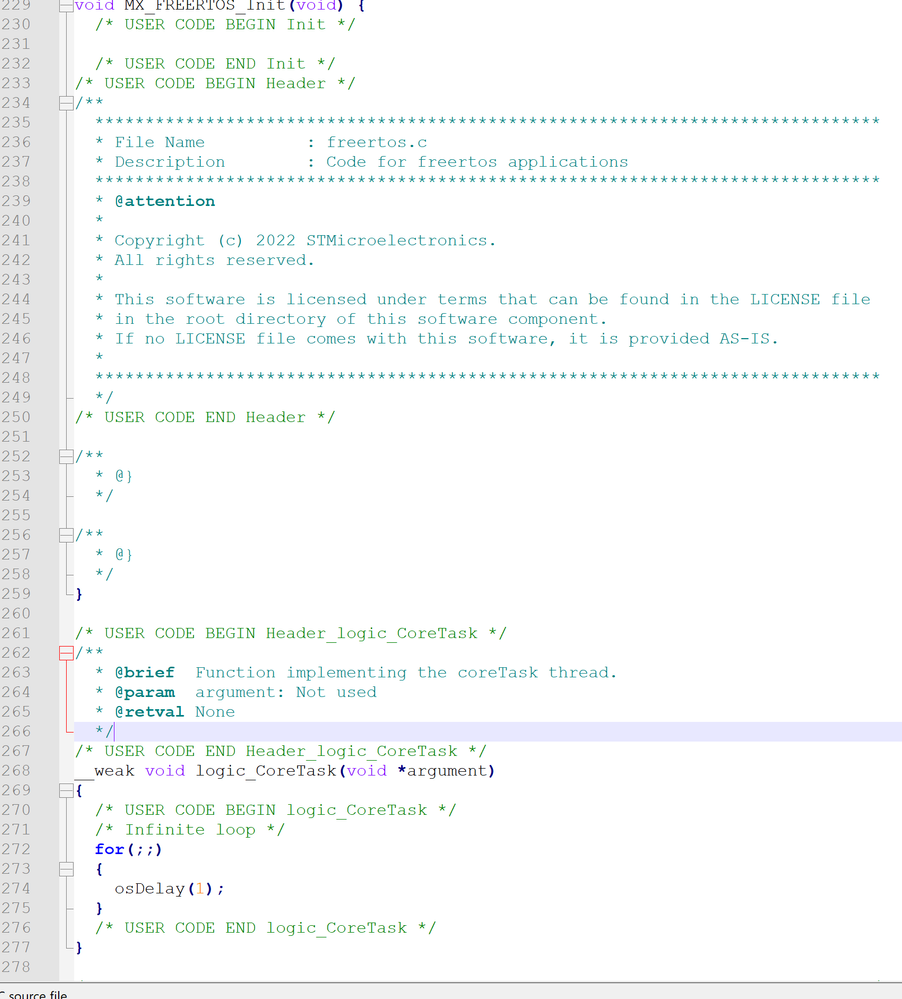Click the '@retval' doc tag
Image resolution: width=902 pixels, height=999 pixels.
click(149, 712)
